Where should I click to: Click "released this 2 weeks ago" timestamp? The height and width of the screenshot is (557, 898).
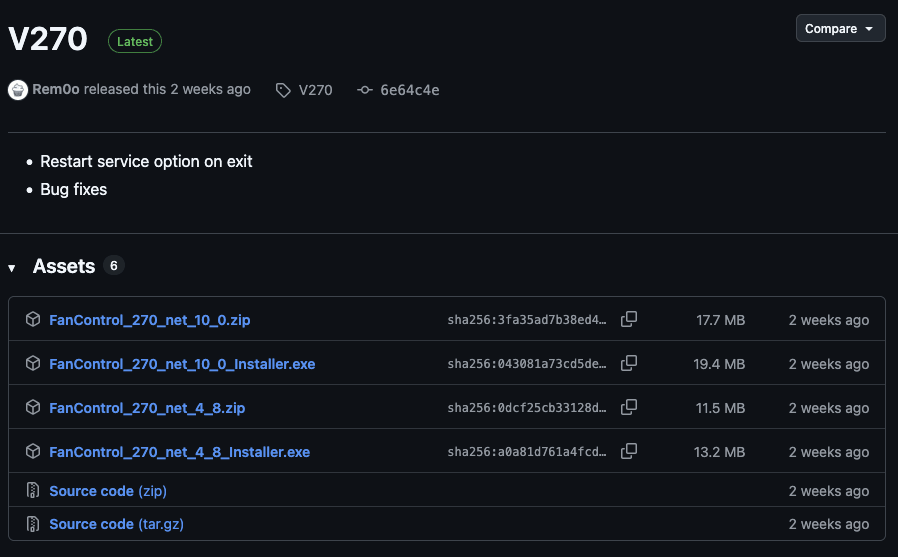[167, 89]
